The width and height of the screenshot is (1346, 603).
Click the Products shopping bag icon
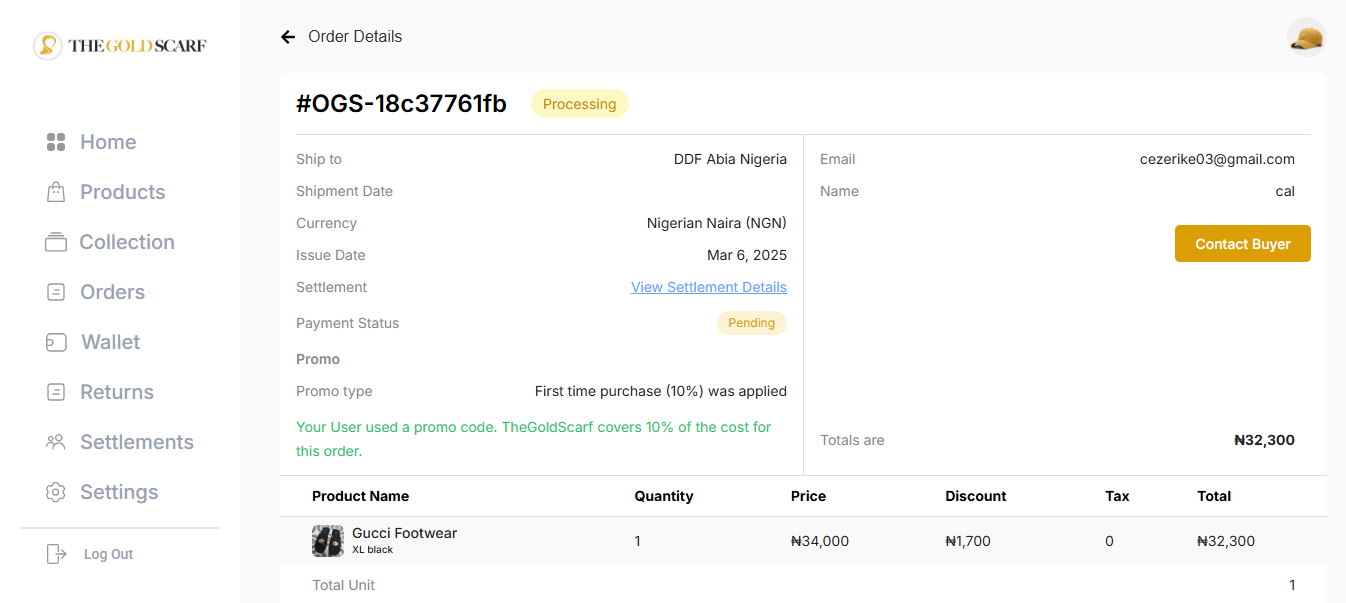click(56, 192)
